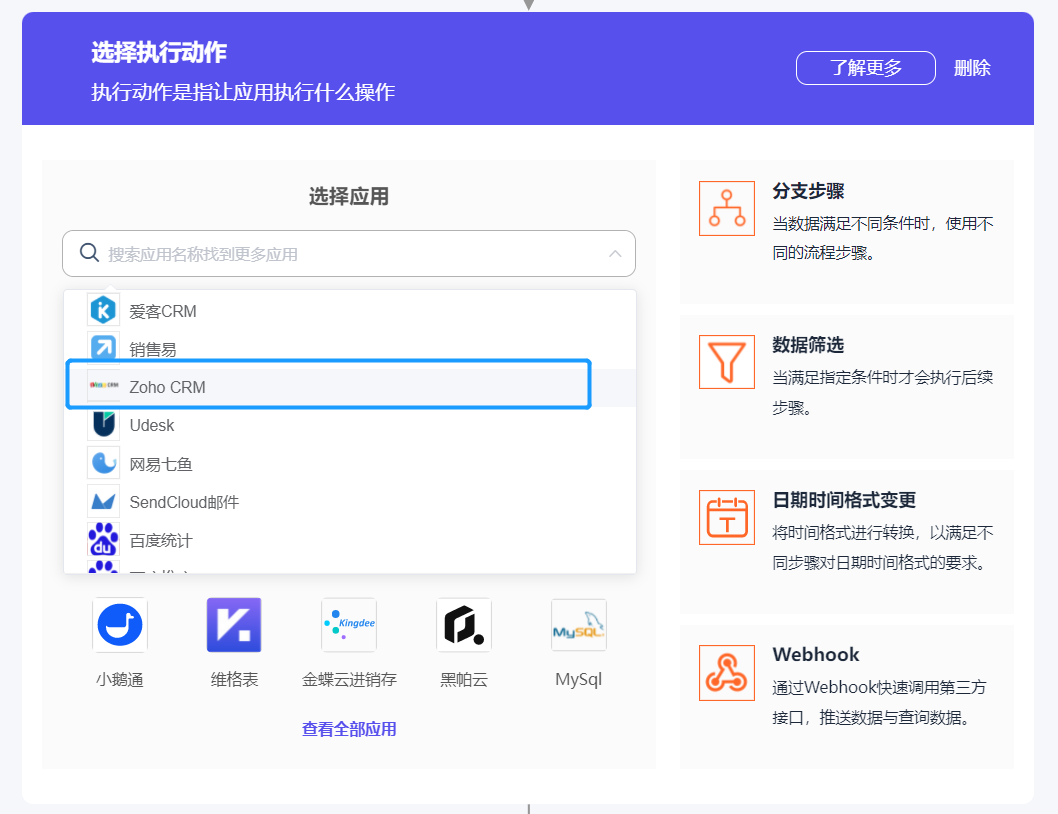The height and width of the screenshot is (814, 1058).
Task: Open the 查看全部应用 link
Action: click(x=349, y=729)
